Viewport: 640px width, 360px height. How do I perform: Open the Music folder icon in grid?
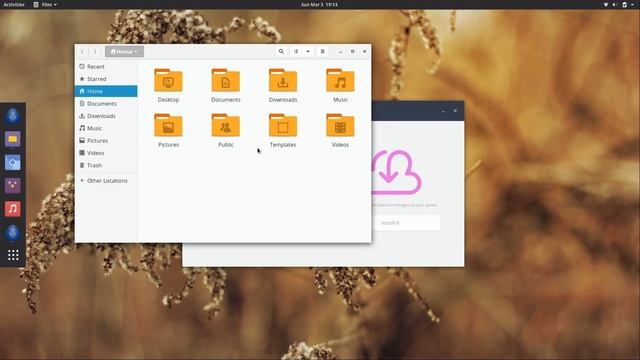click(340, 81)
